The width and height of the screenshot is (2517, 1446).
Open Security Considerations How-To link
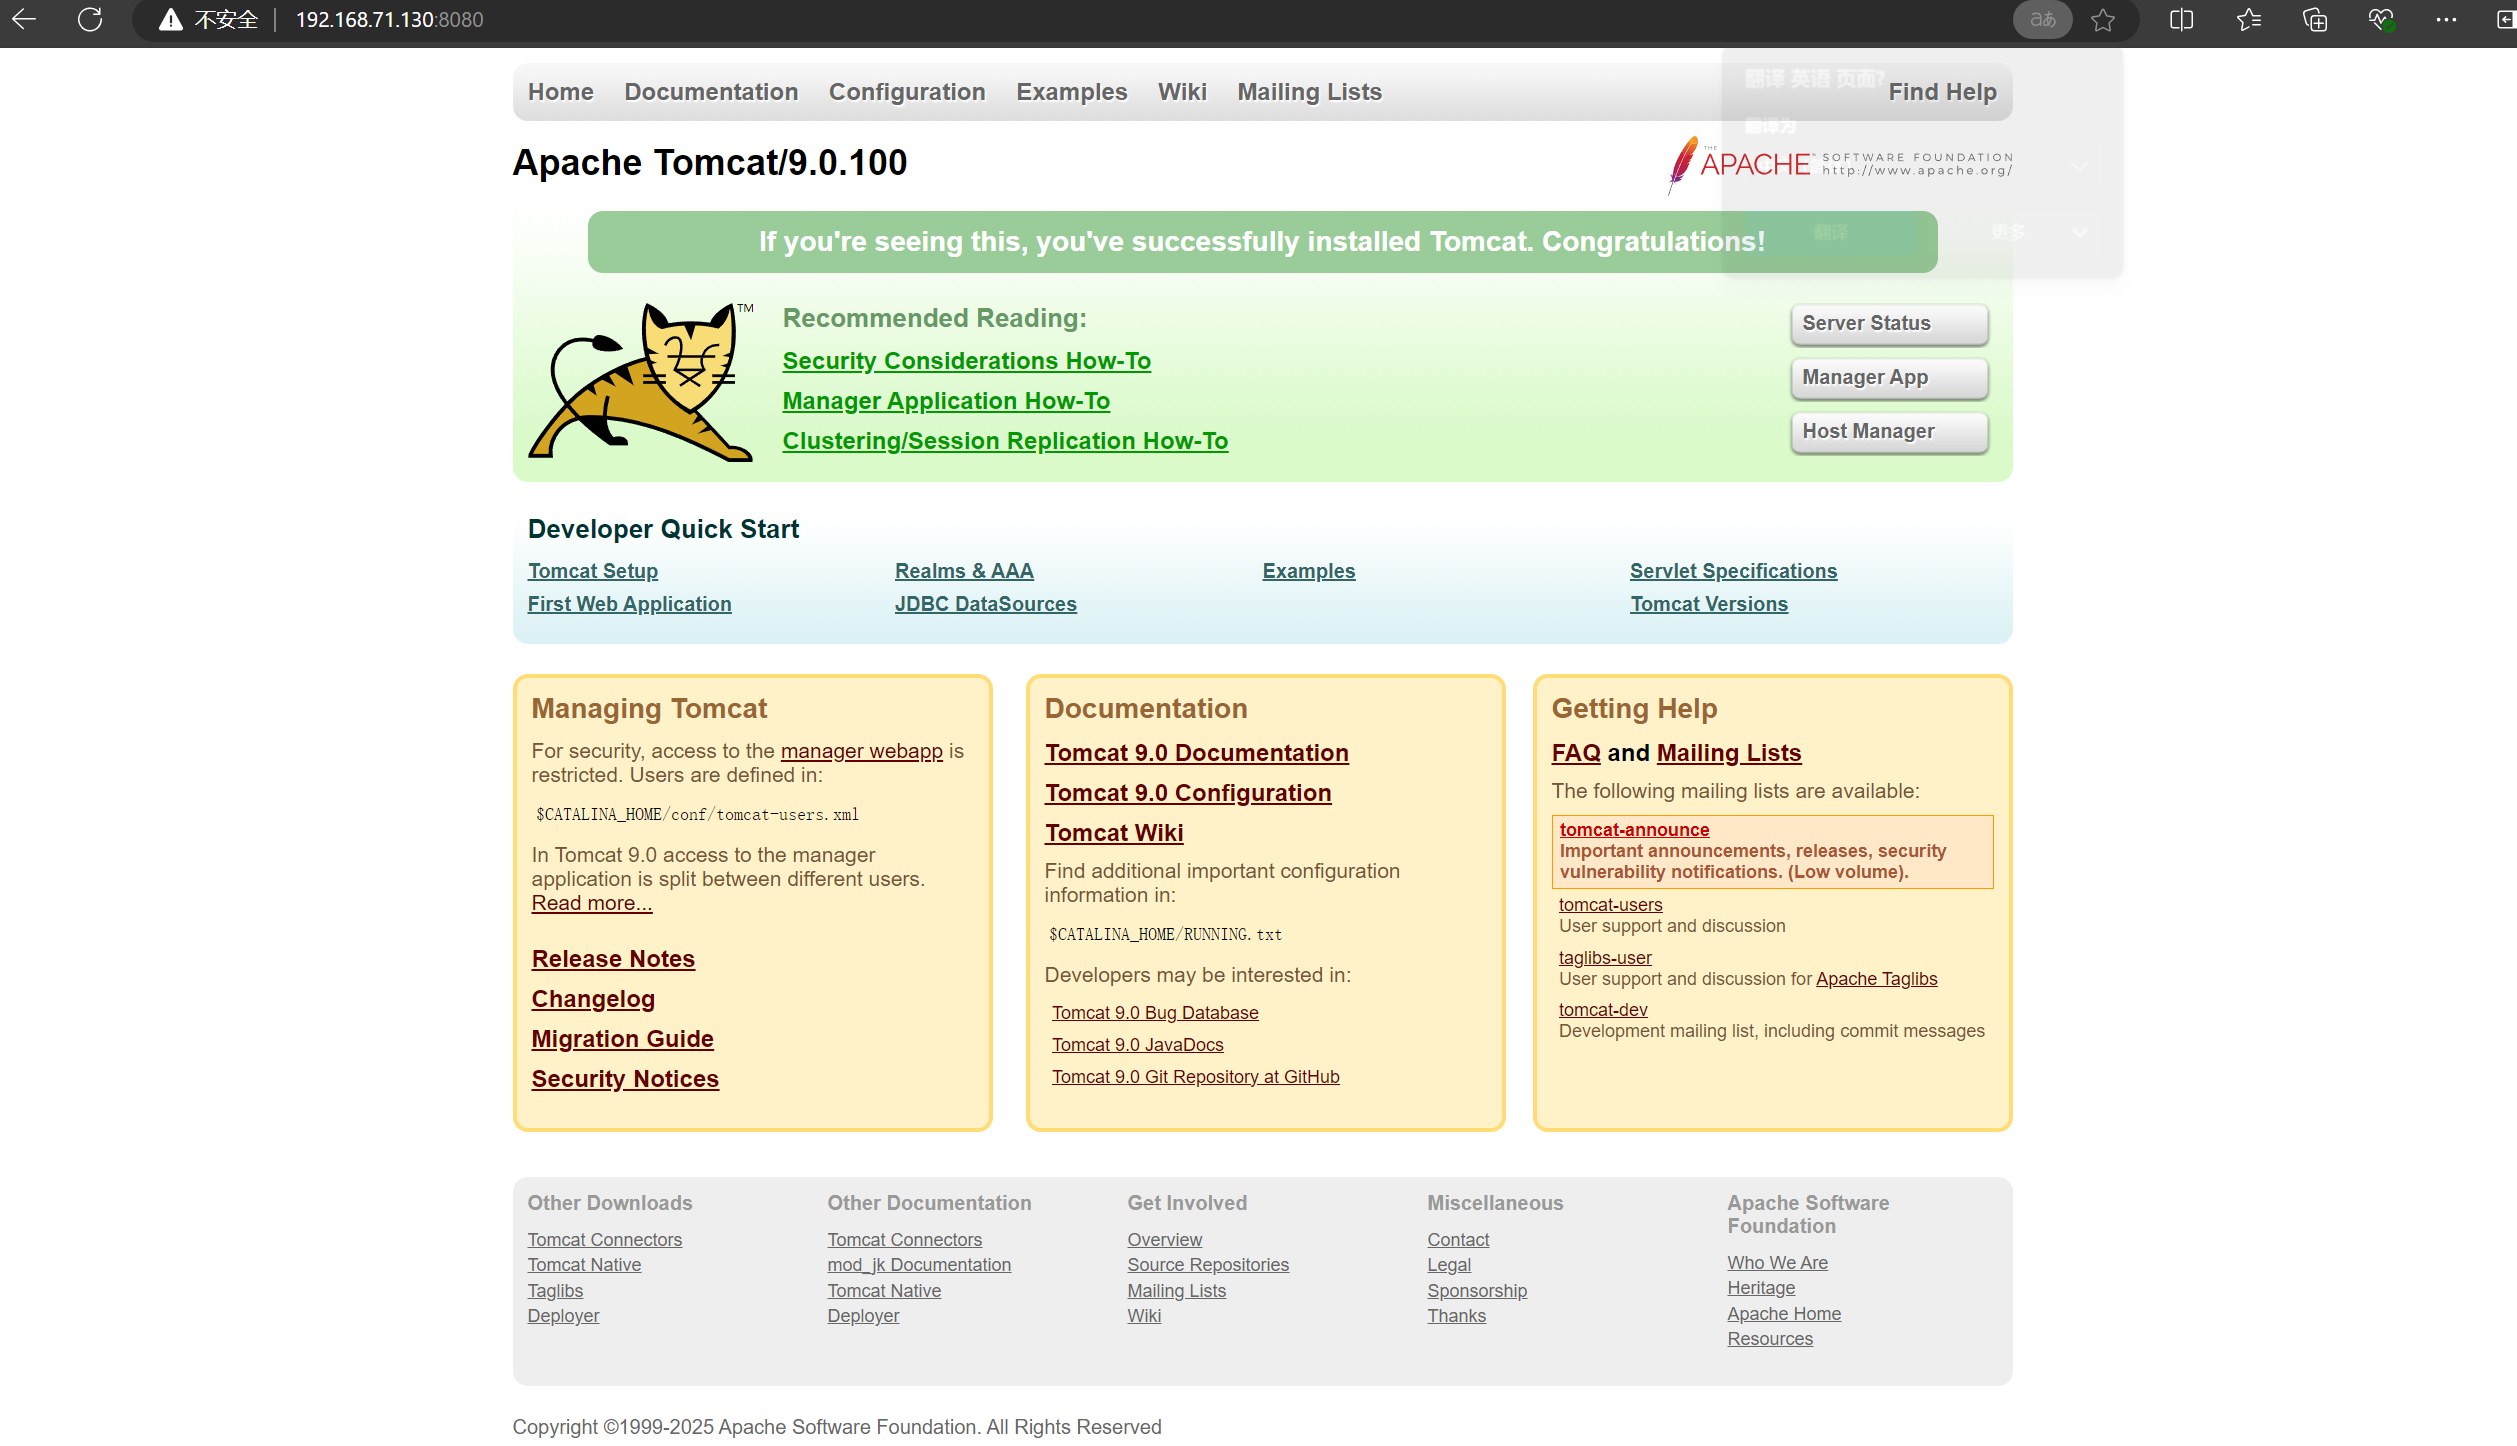(966, 361)
